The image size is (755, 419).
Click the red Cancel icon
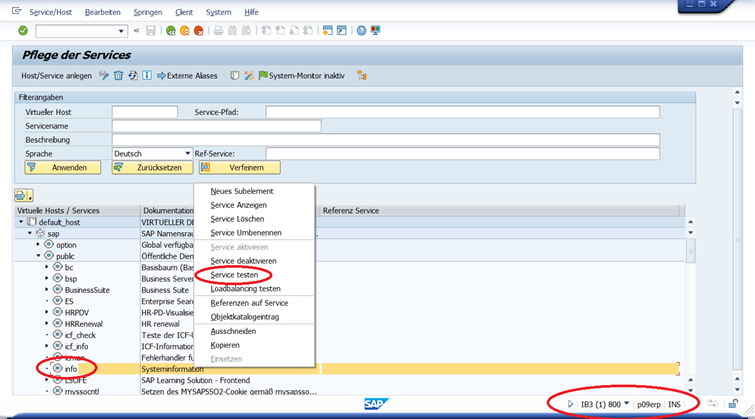[198, 31]
